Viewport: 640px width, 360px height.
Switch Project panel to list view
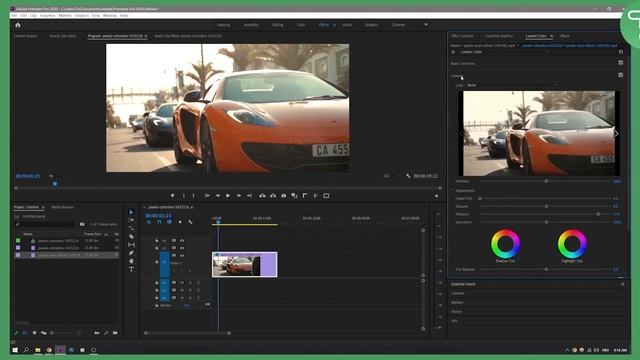[x=25, y=333]
